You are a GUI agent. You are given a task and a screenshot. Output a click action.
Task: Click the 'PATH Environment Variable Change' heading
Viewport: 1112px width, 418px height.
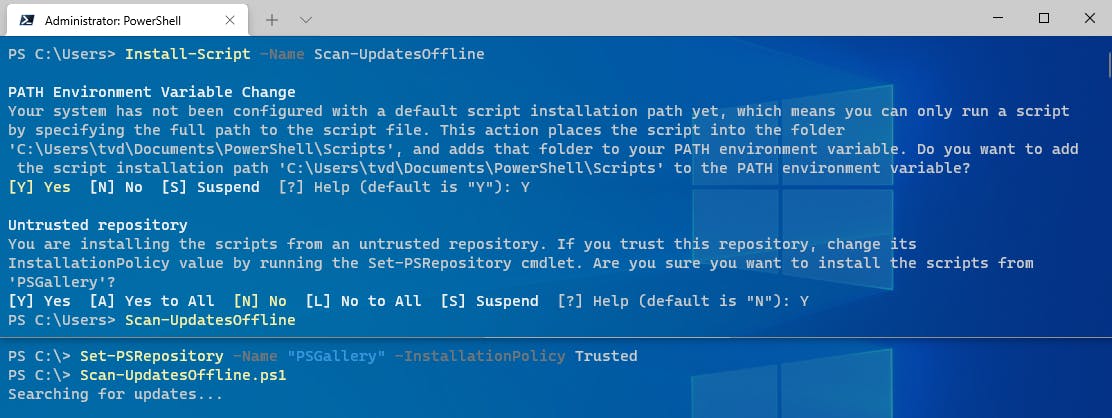click(x=151, y=92)
